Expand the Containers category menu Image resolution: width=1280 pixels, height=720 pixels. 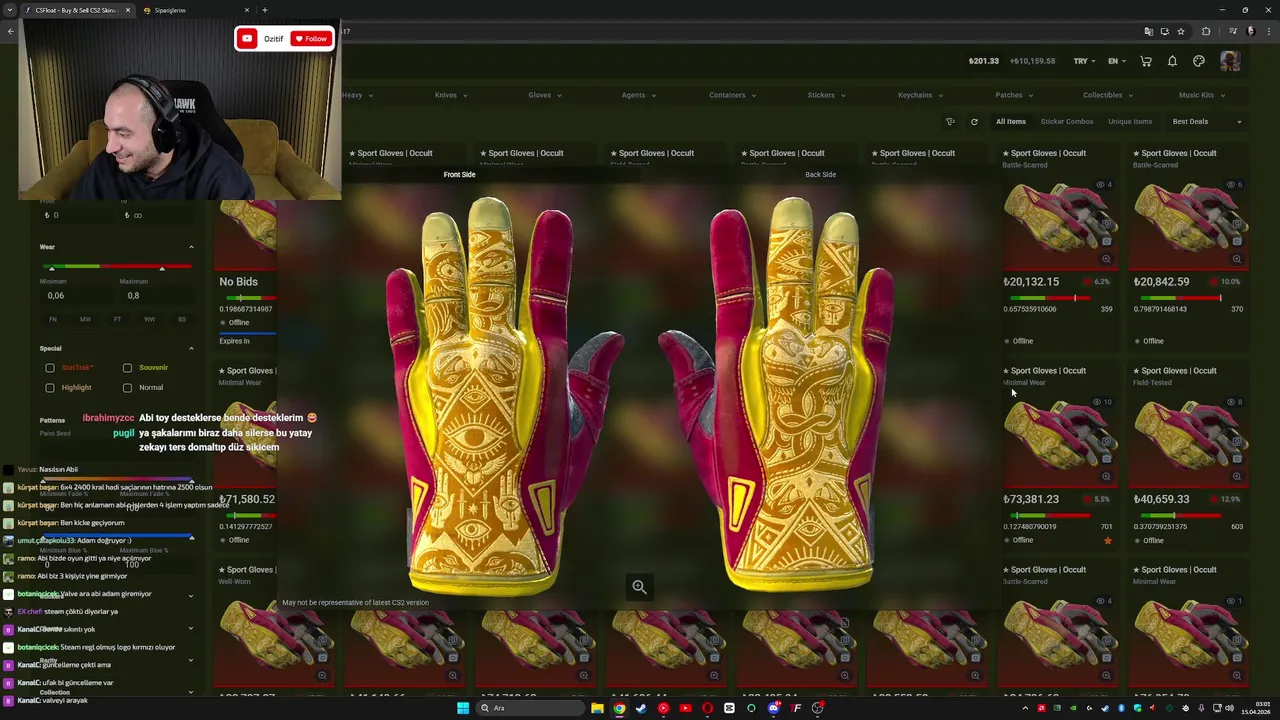point(732,95)
